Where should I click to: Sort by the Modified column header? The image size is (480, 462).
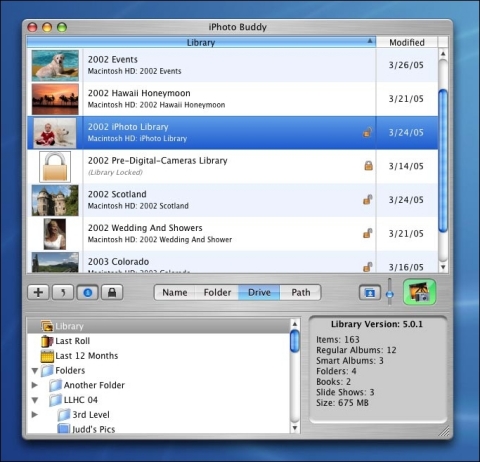click(x=407, y=42)
